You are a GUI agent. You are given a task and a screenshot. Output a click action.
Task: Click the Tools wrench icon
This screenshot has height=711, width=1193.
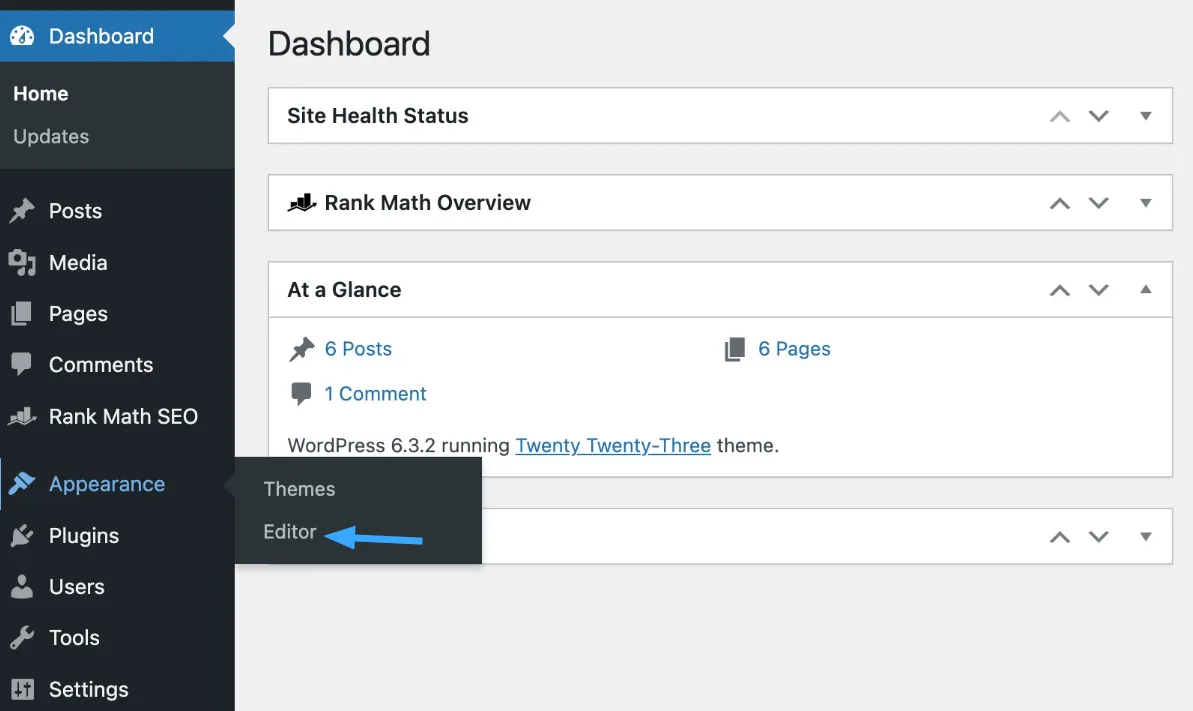[22, 638]
